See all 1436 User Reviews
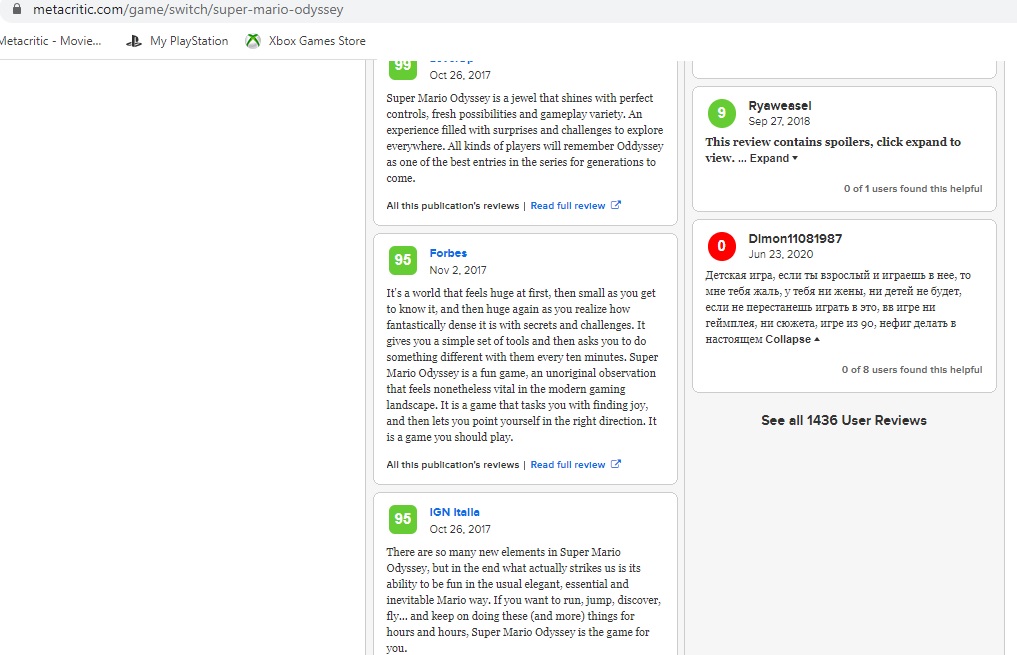 point(844,420)
